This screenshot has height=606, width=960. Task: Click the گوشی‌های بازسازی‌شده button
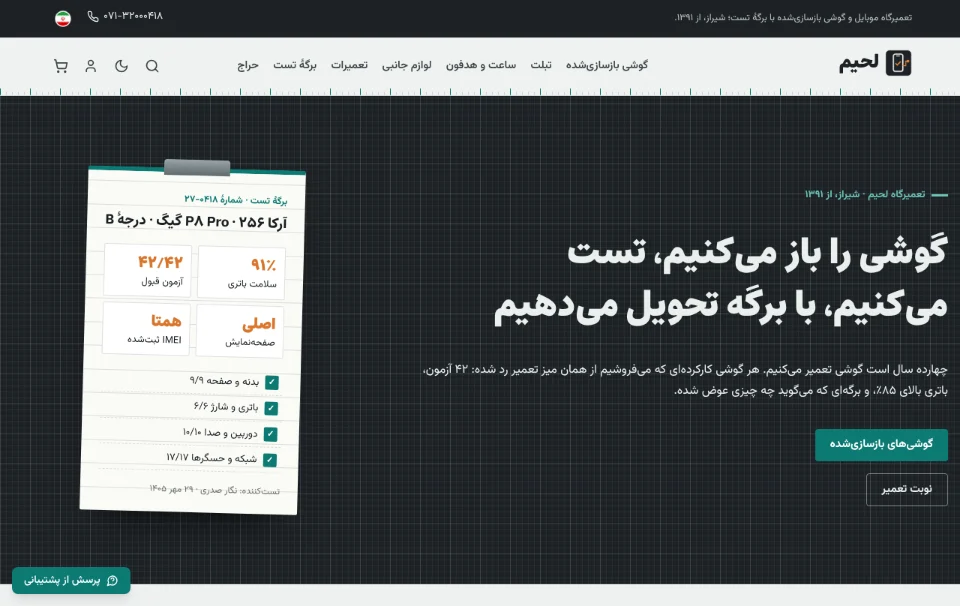coord(881,444)
